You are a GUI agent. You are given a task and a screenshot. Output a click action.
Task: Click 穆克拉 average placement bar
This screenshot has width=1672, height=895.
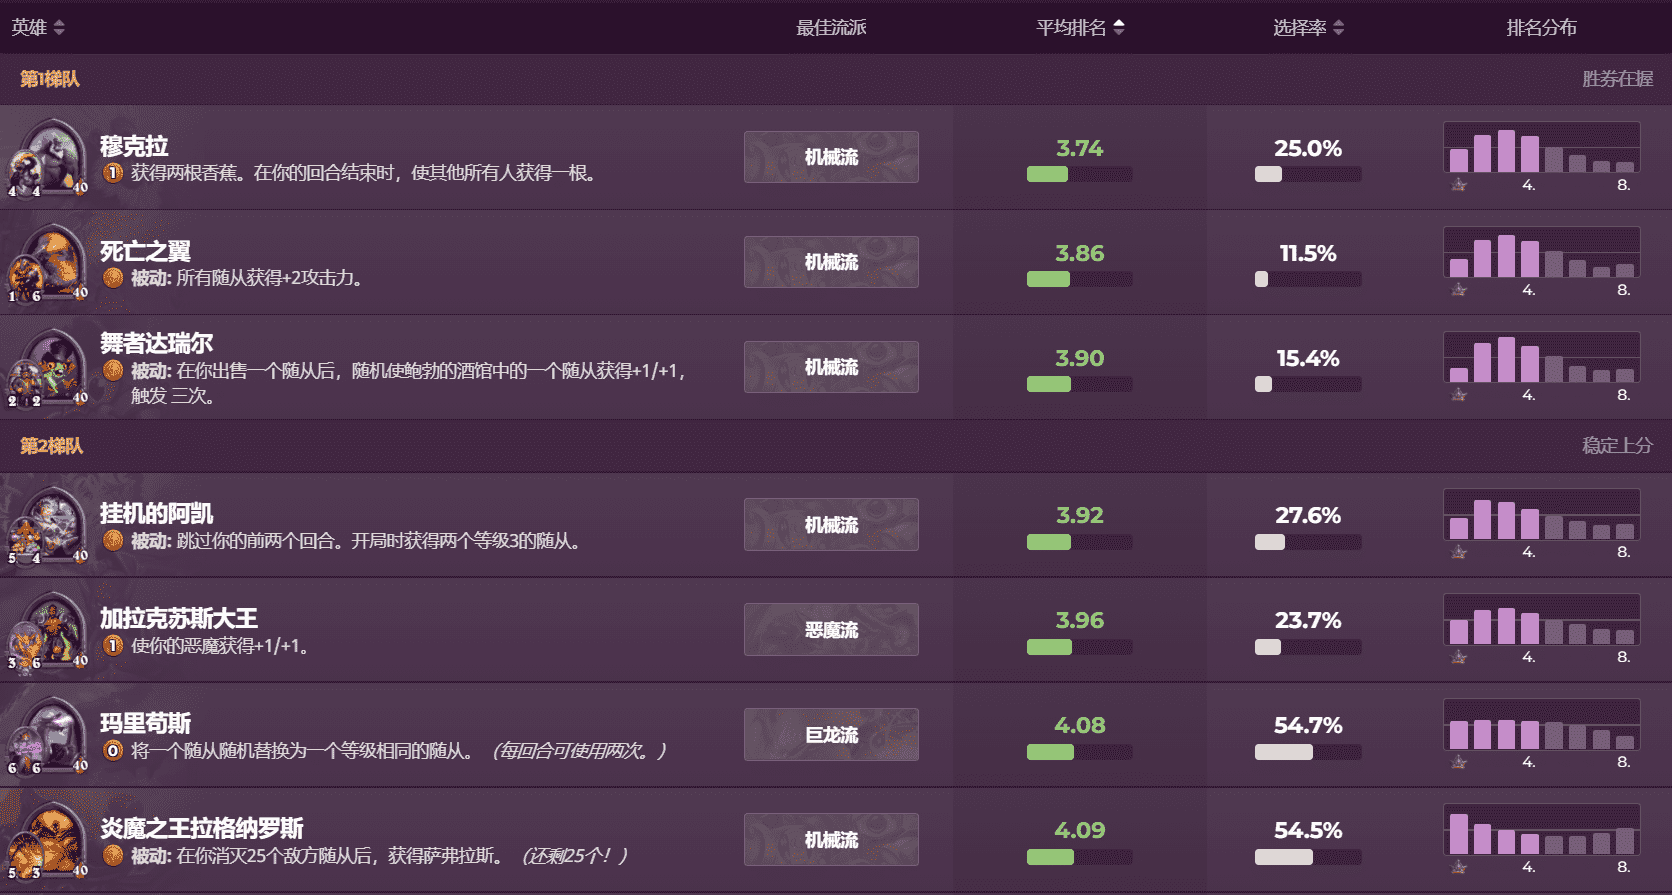click(1079, 174)
